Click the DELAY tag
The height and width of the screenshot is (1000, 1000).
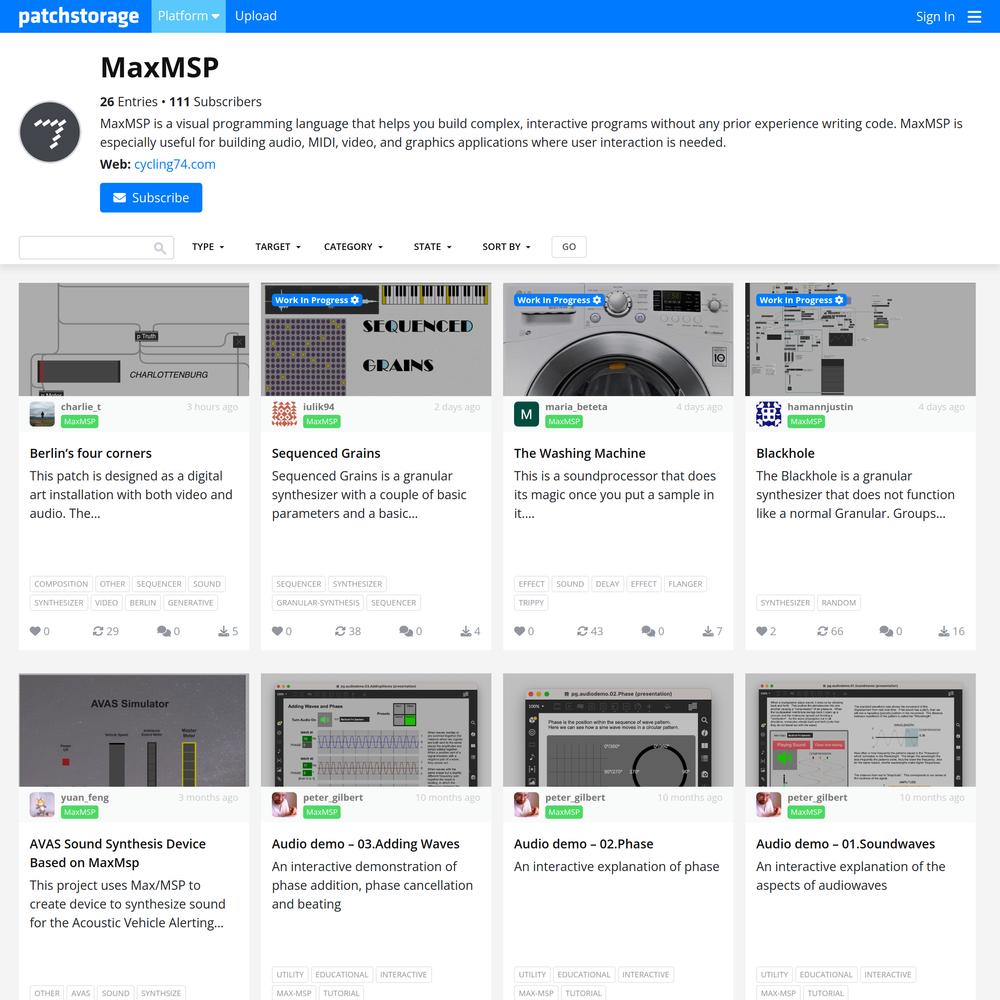pos(607,584)
